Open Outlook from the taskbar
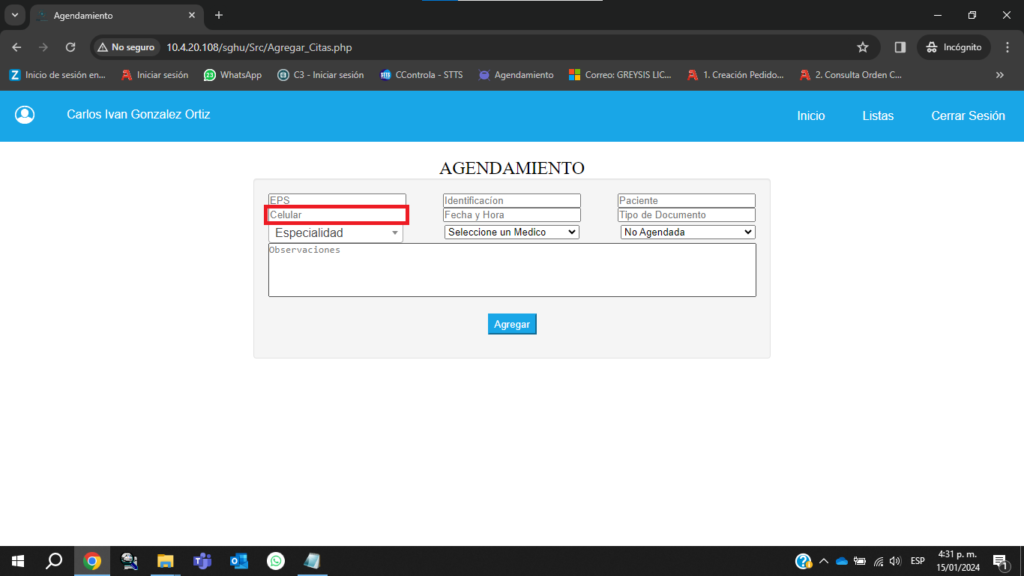The image size is (1024, 576). (239, 561)
